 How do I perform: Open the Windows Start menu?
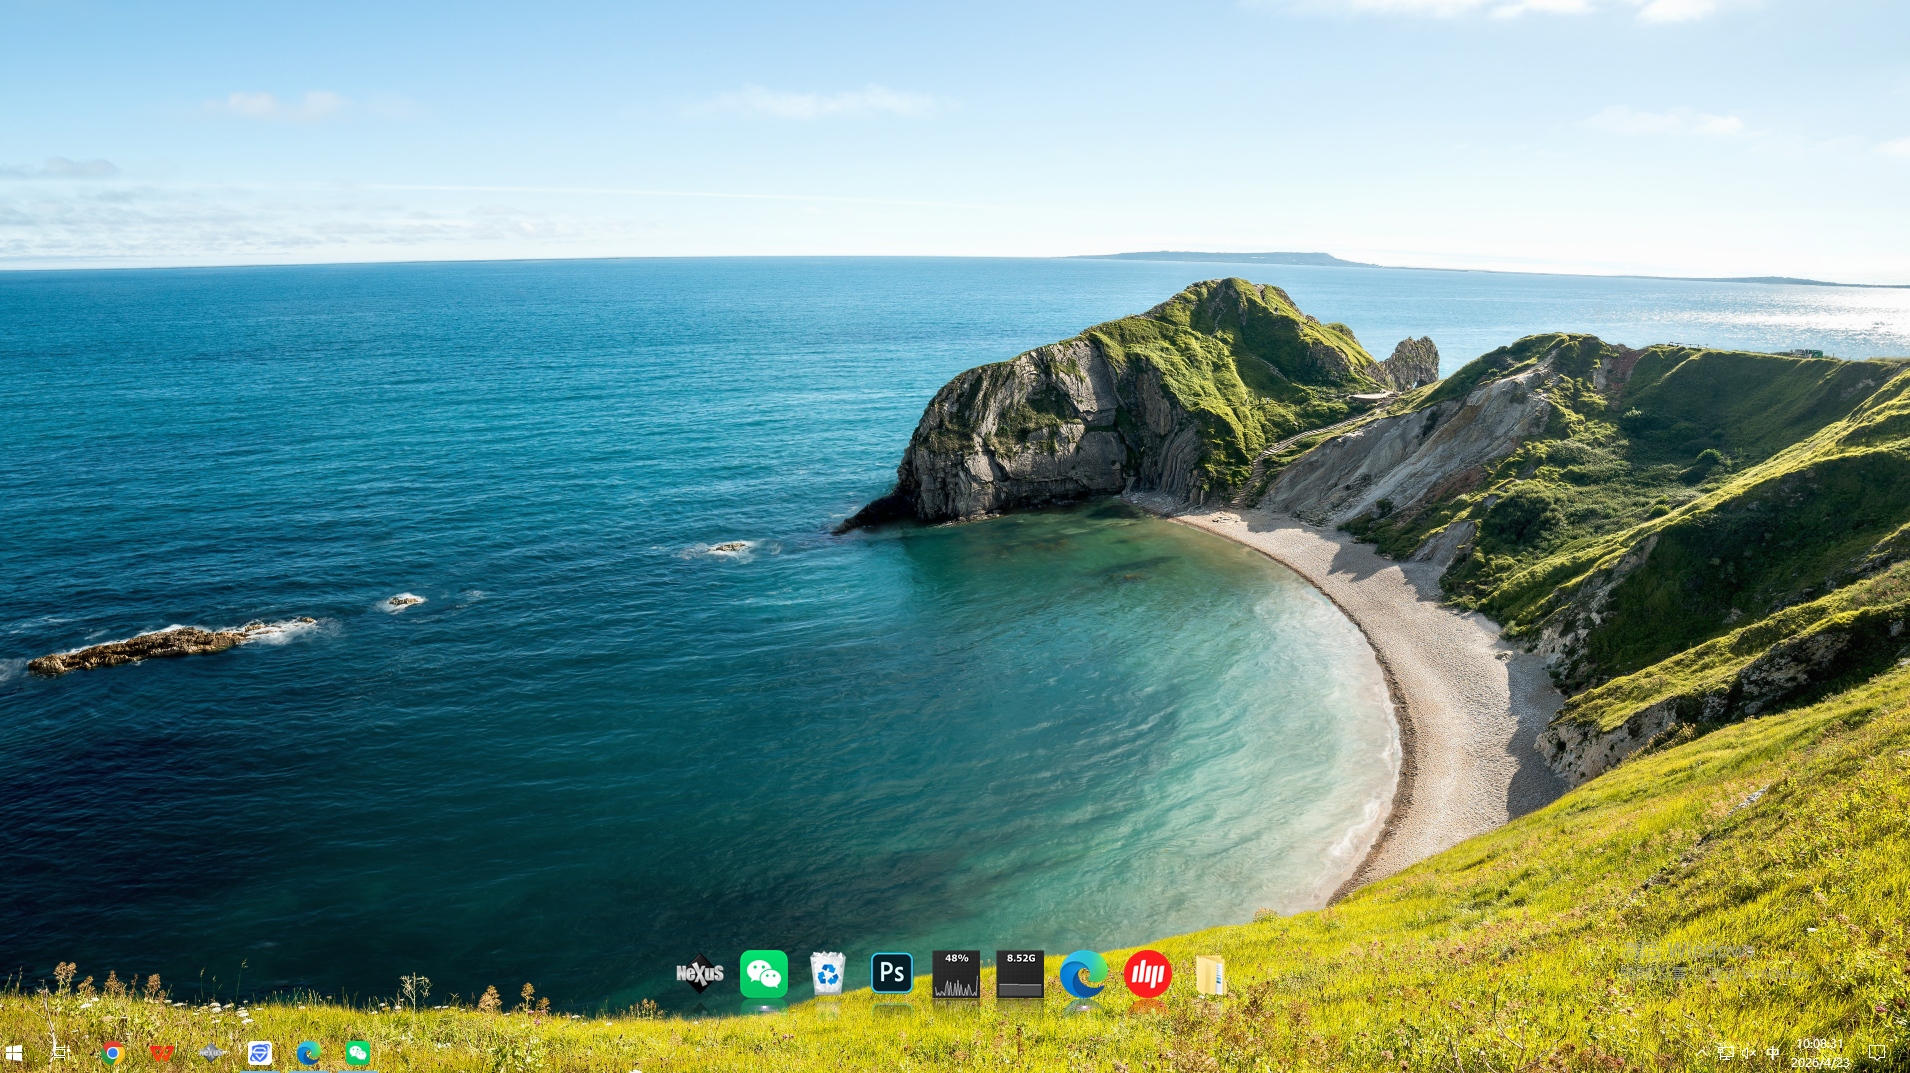click(x=14, y=1052)
